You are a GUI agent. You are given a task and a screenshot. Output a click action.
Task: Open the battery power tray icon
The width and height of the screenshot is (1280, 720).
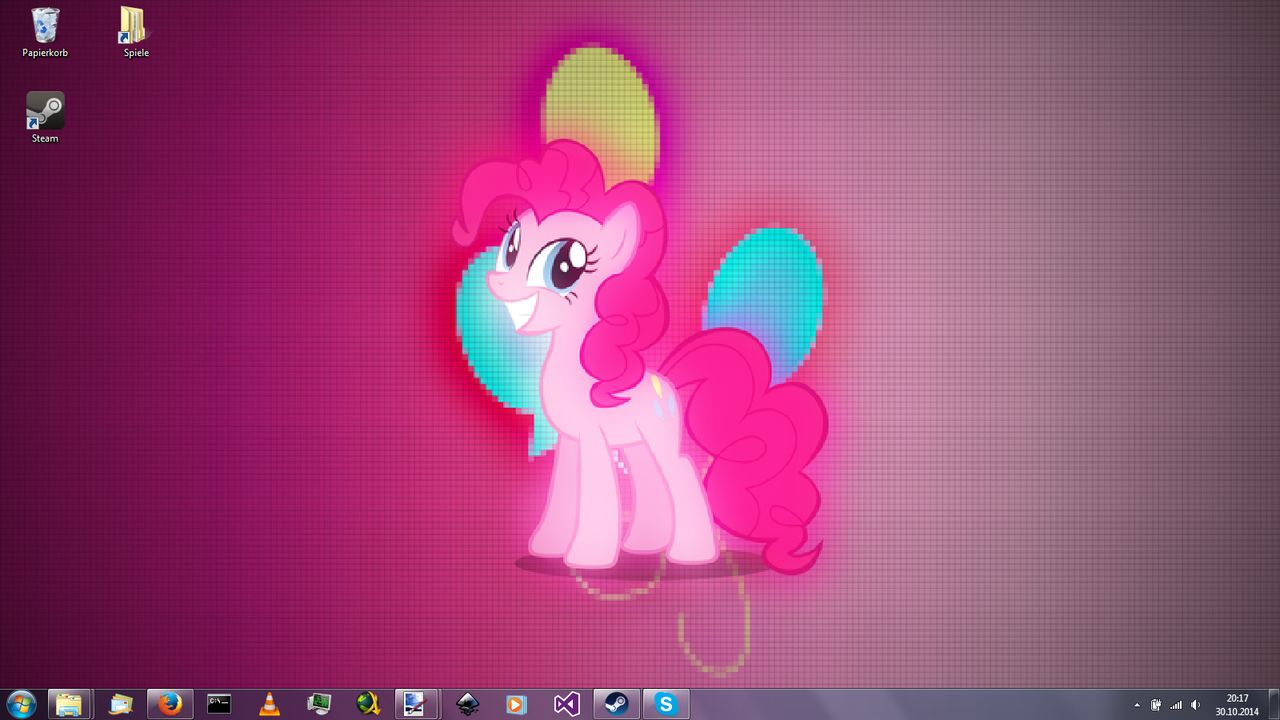coord(1156,705)
